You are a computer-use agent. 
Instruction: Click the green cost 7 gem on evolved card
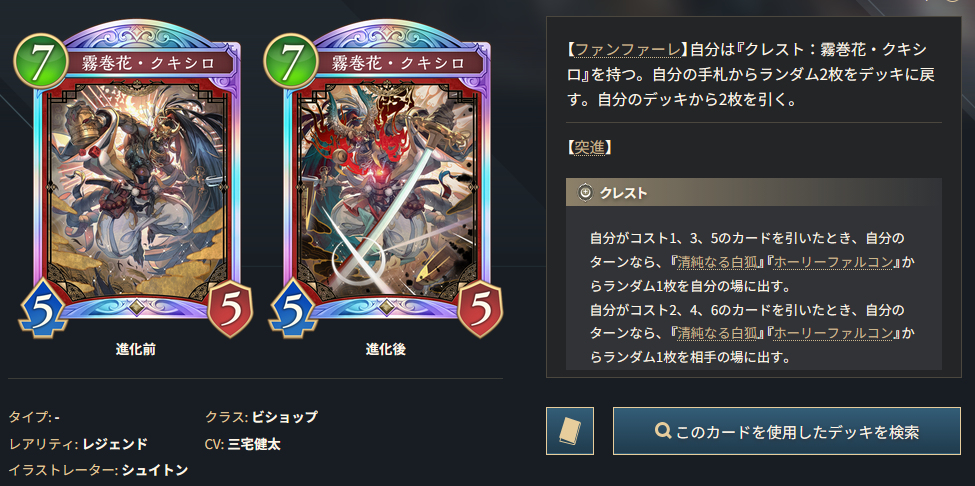click(x=291, y=61)
